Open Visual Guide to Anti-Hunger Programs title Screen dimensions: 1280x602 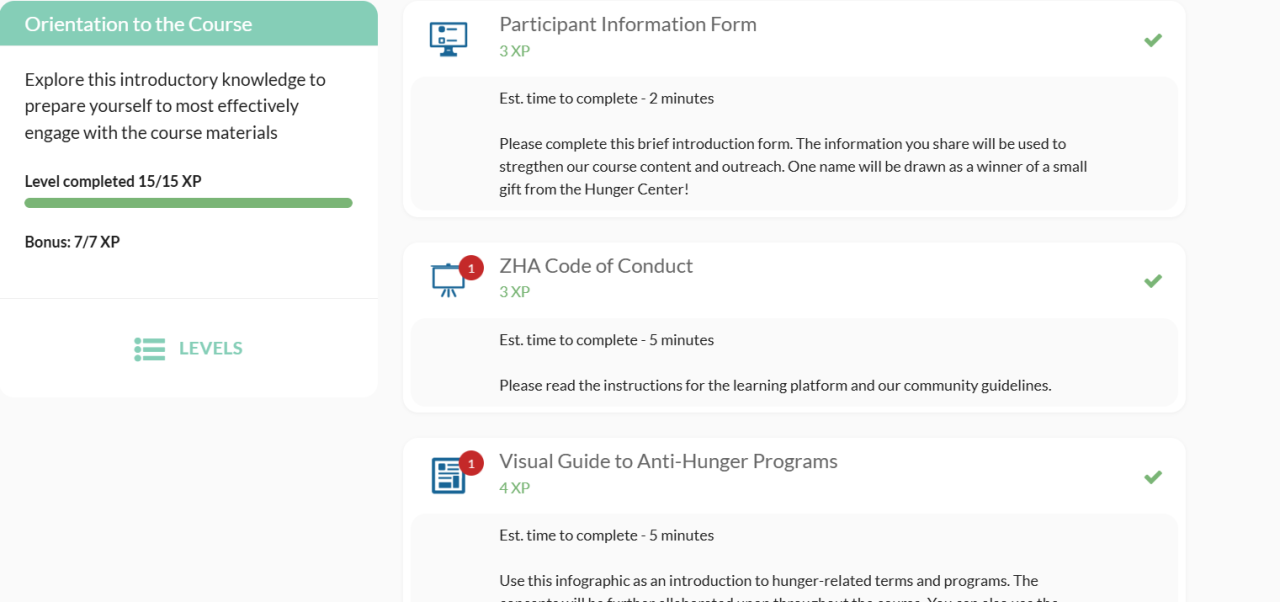tap(668, 461)
